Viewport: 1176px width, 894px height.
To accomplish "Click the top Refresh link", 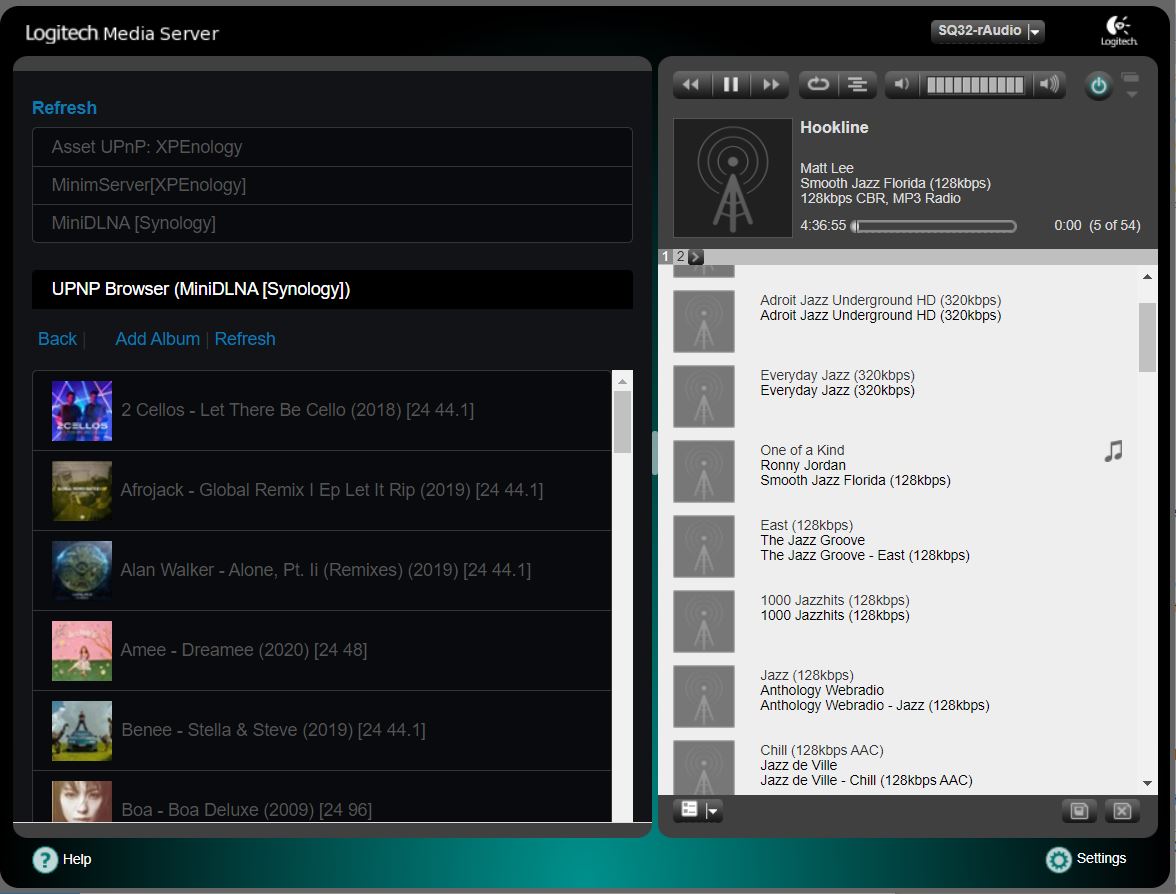I will [64, 108].
